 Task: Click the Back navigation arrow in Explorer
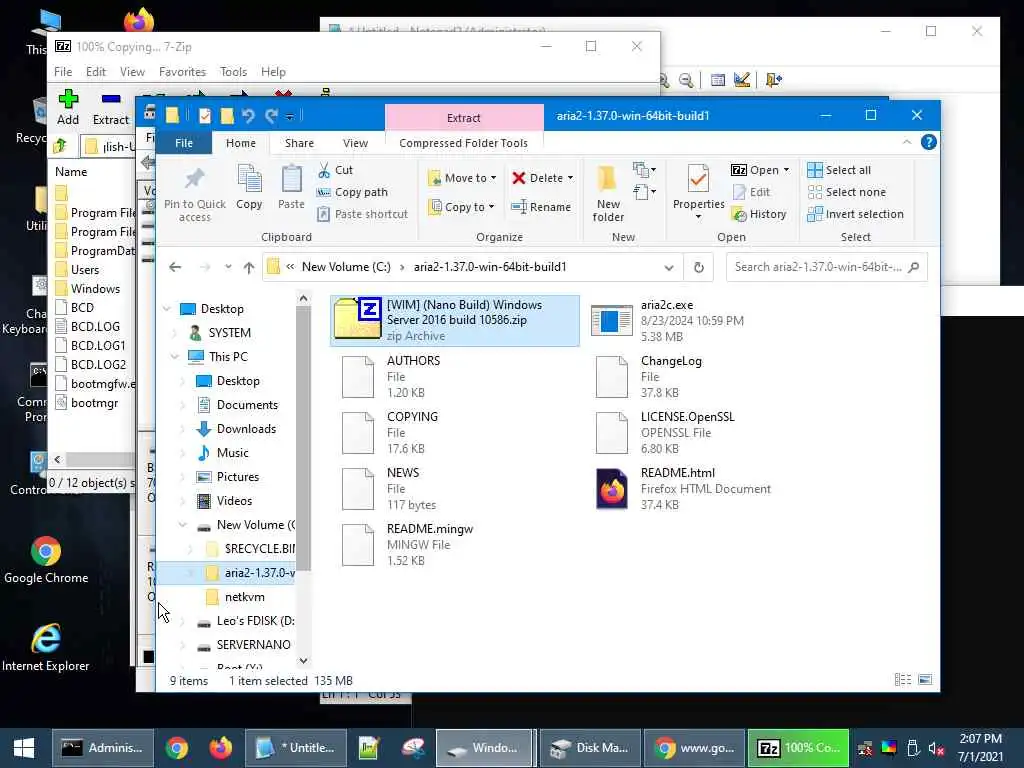175,267
